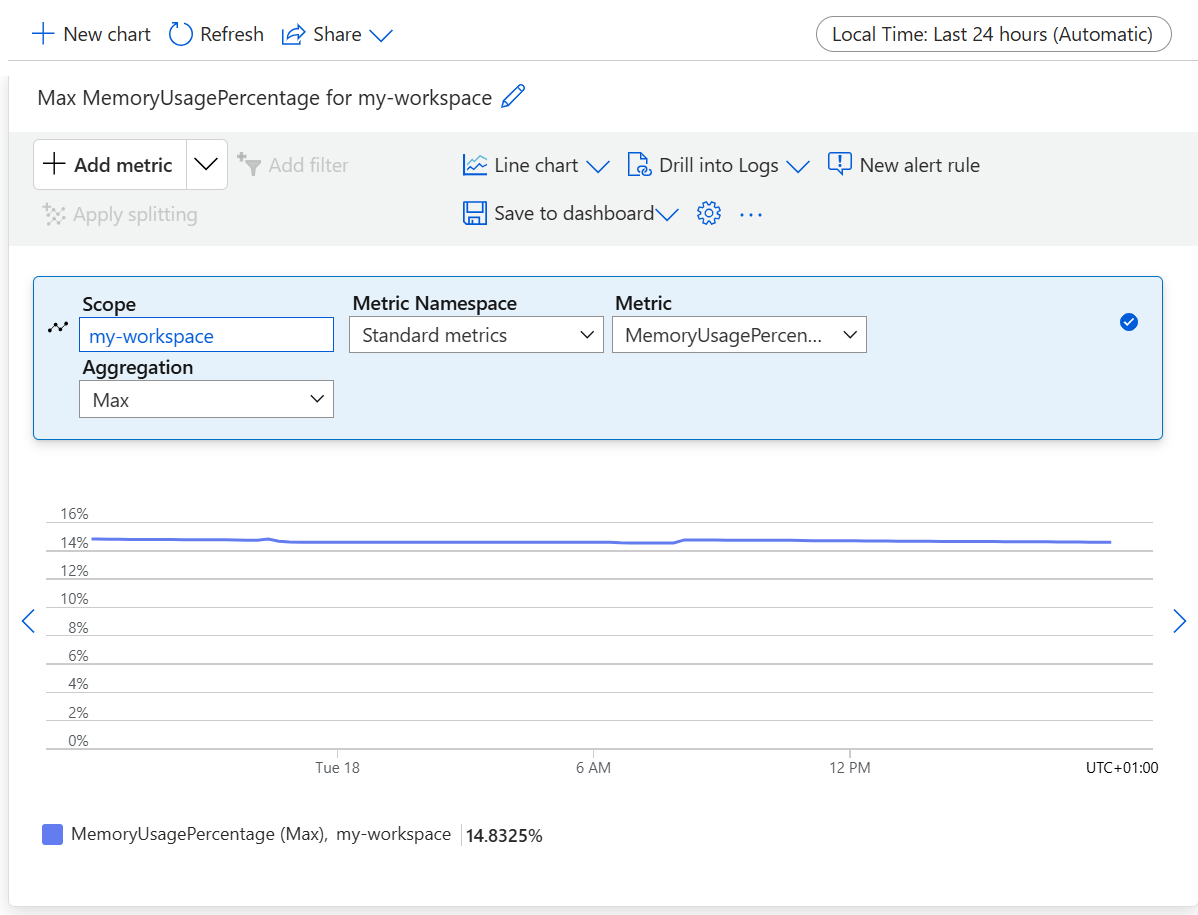Click the MemoryUsagePercentage legend color swatch
The width and height of the screenshot is (1198, 915).
click(51, 834)
